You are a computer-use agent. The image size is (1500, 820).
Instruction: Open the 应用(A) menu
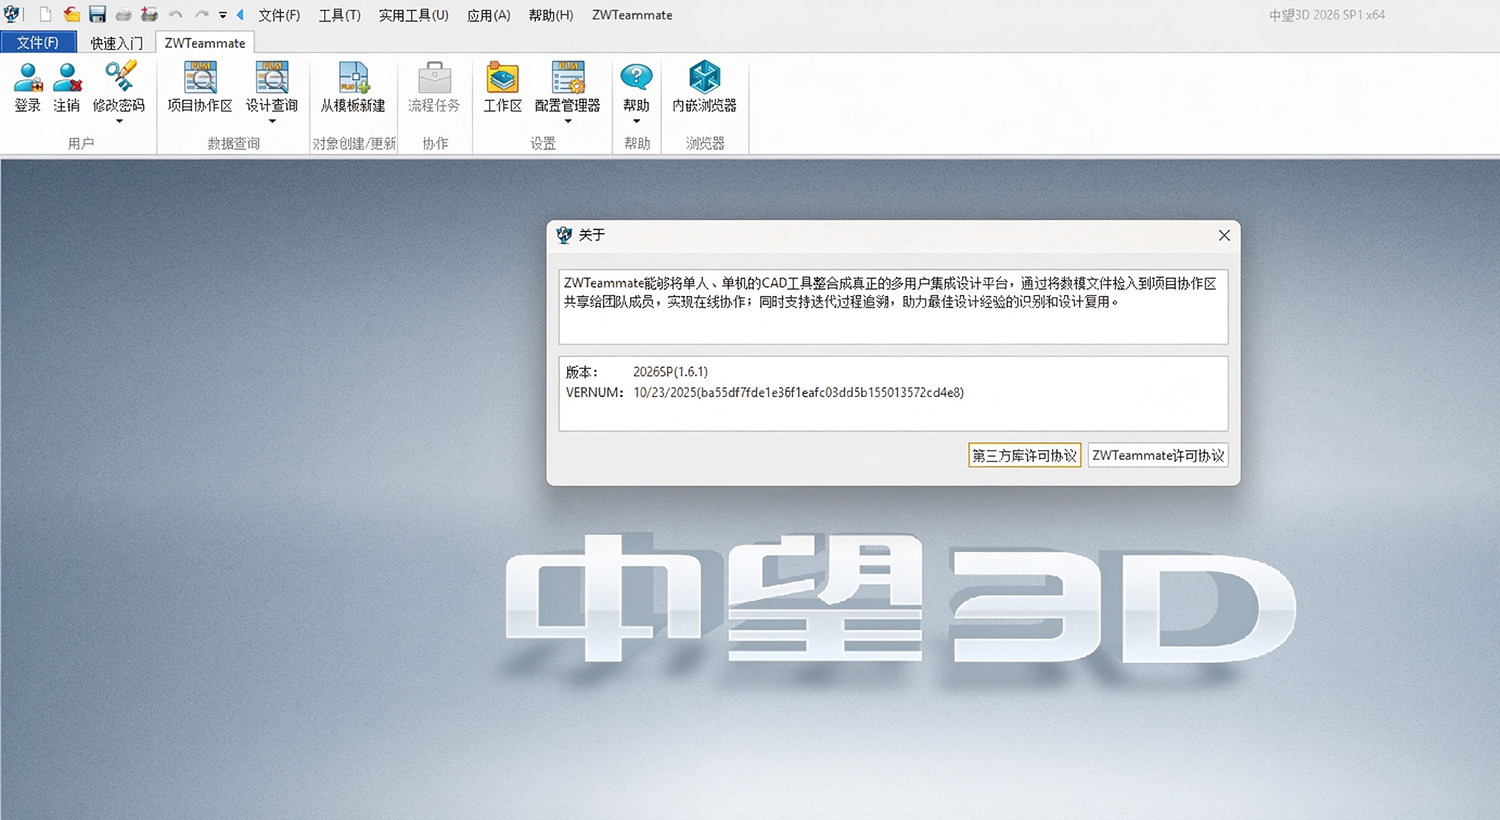[489, 15]
